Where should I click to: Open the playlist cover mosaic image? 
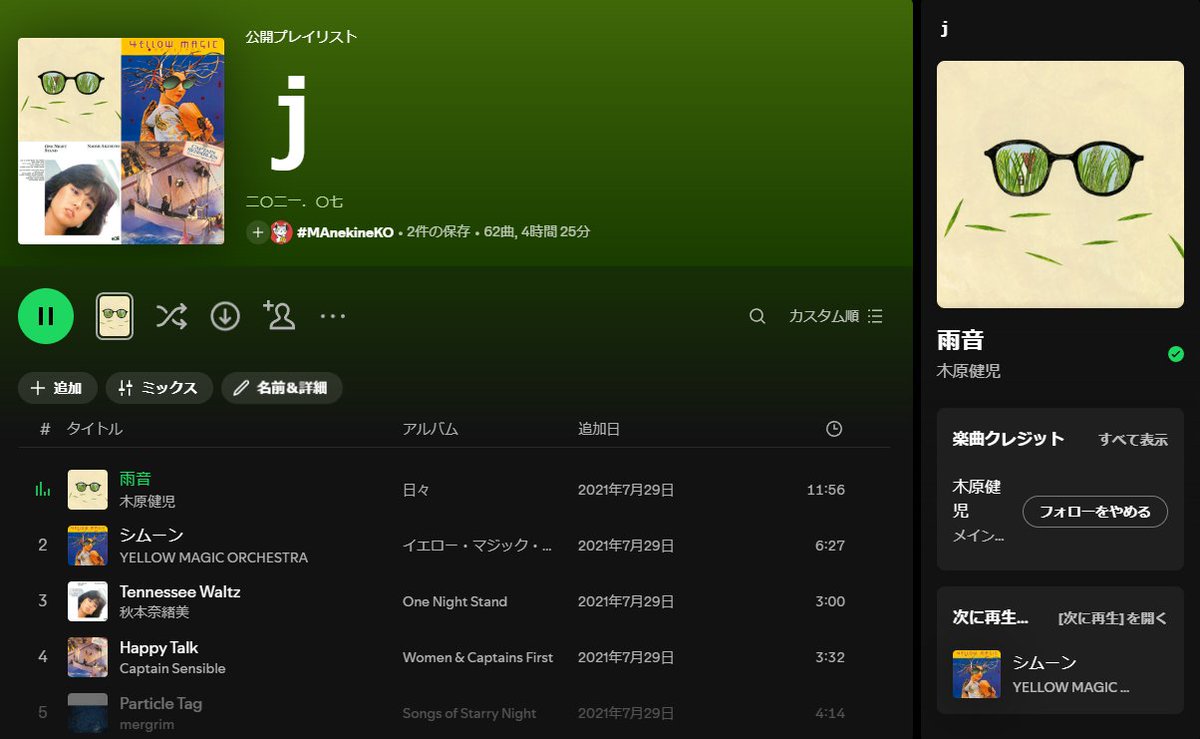[121, 141]
